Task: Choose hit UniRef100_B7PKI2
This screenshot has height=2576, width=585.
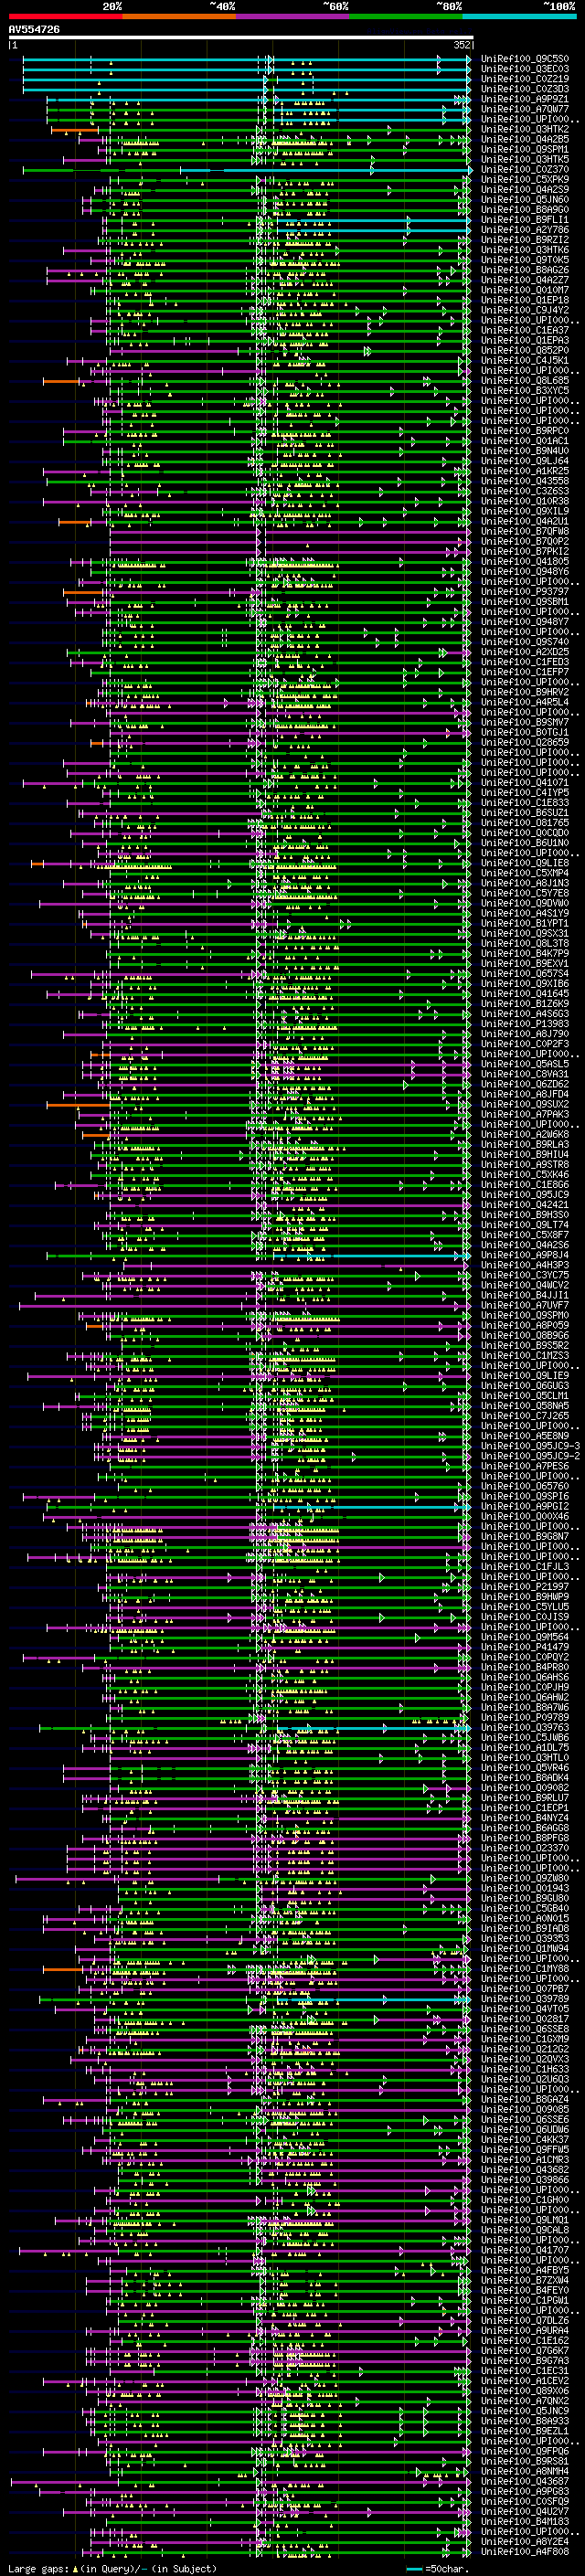Action: pyautogui.click(x=525, y=551)
